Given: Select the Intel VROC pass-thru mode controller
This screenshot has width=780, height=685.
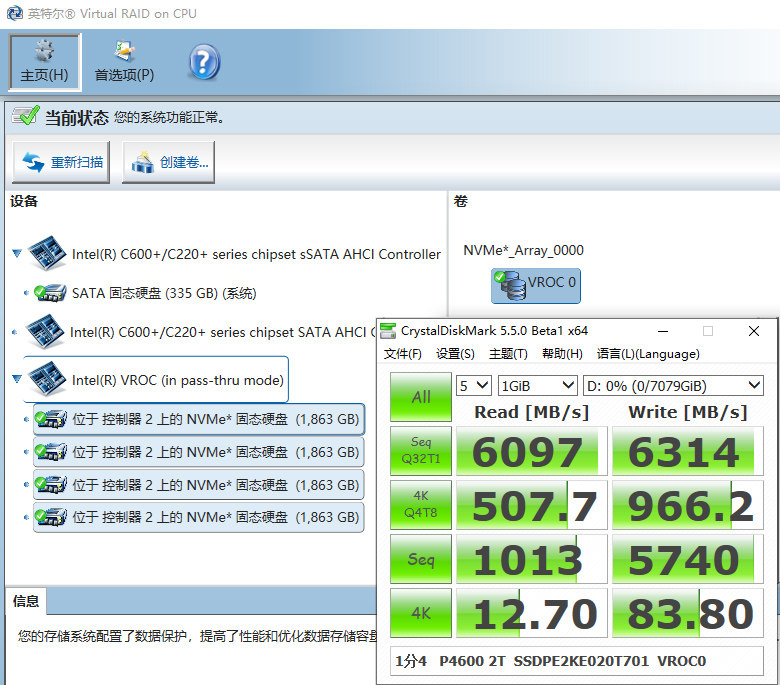Looking at the screenshot, I should [x=156, y=380].
